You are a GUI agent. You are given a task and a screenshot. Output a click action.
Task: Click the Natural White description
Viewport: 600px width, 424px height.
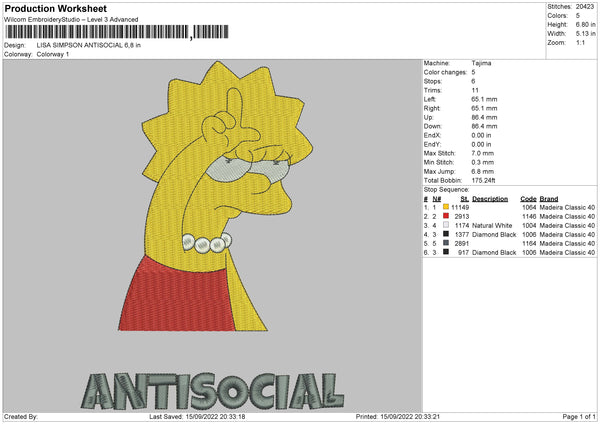point(492,225)
